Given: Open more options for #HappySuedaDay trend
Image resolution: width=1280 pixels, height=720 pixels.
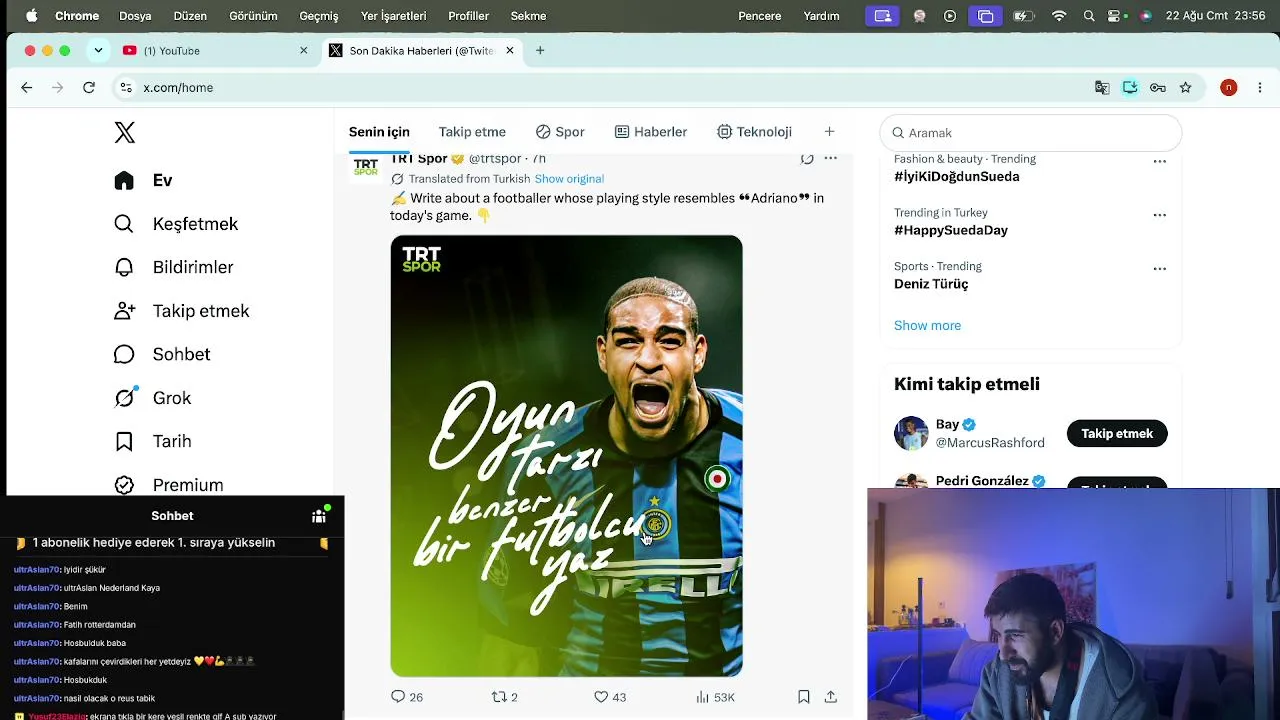Looking at the screenshot, I should pyautogui.click(x=1160, y=215).
